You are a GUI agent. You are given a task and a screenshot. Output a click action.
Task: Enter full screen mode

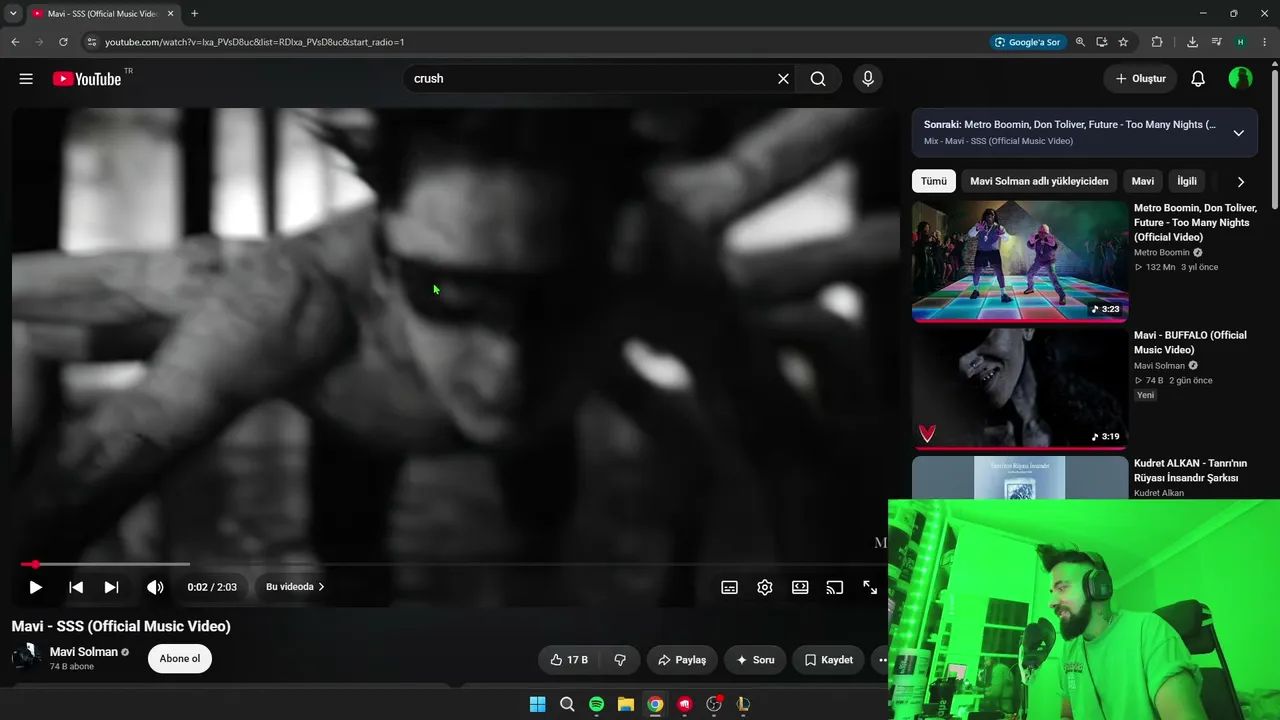870,587
